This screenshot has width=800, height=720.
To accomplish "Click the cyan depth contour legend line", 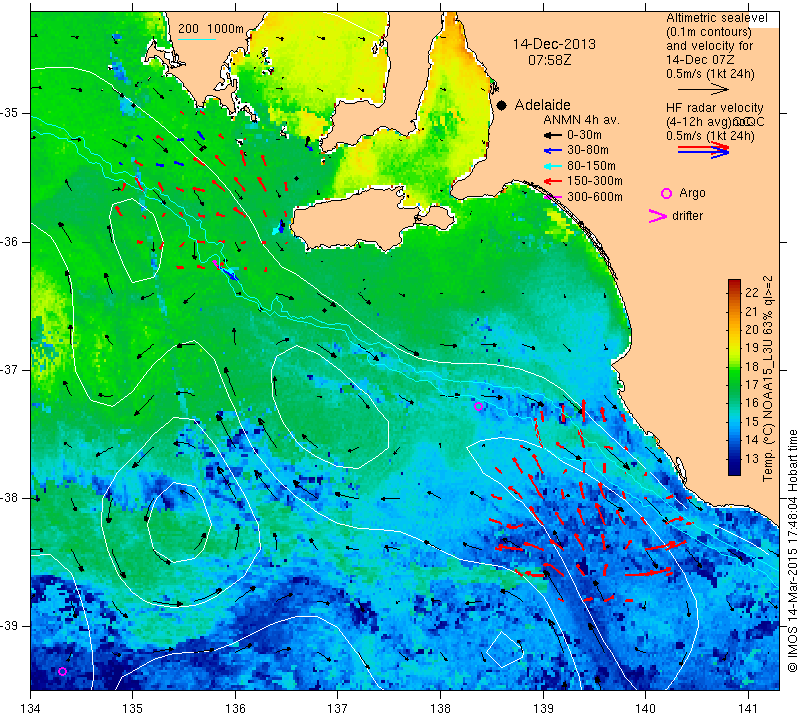I will pyautogui.click(x=196, y=39).
